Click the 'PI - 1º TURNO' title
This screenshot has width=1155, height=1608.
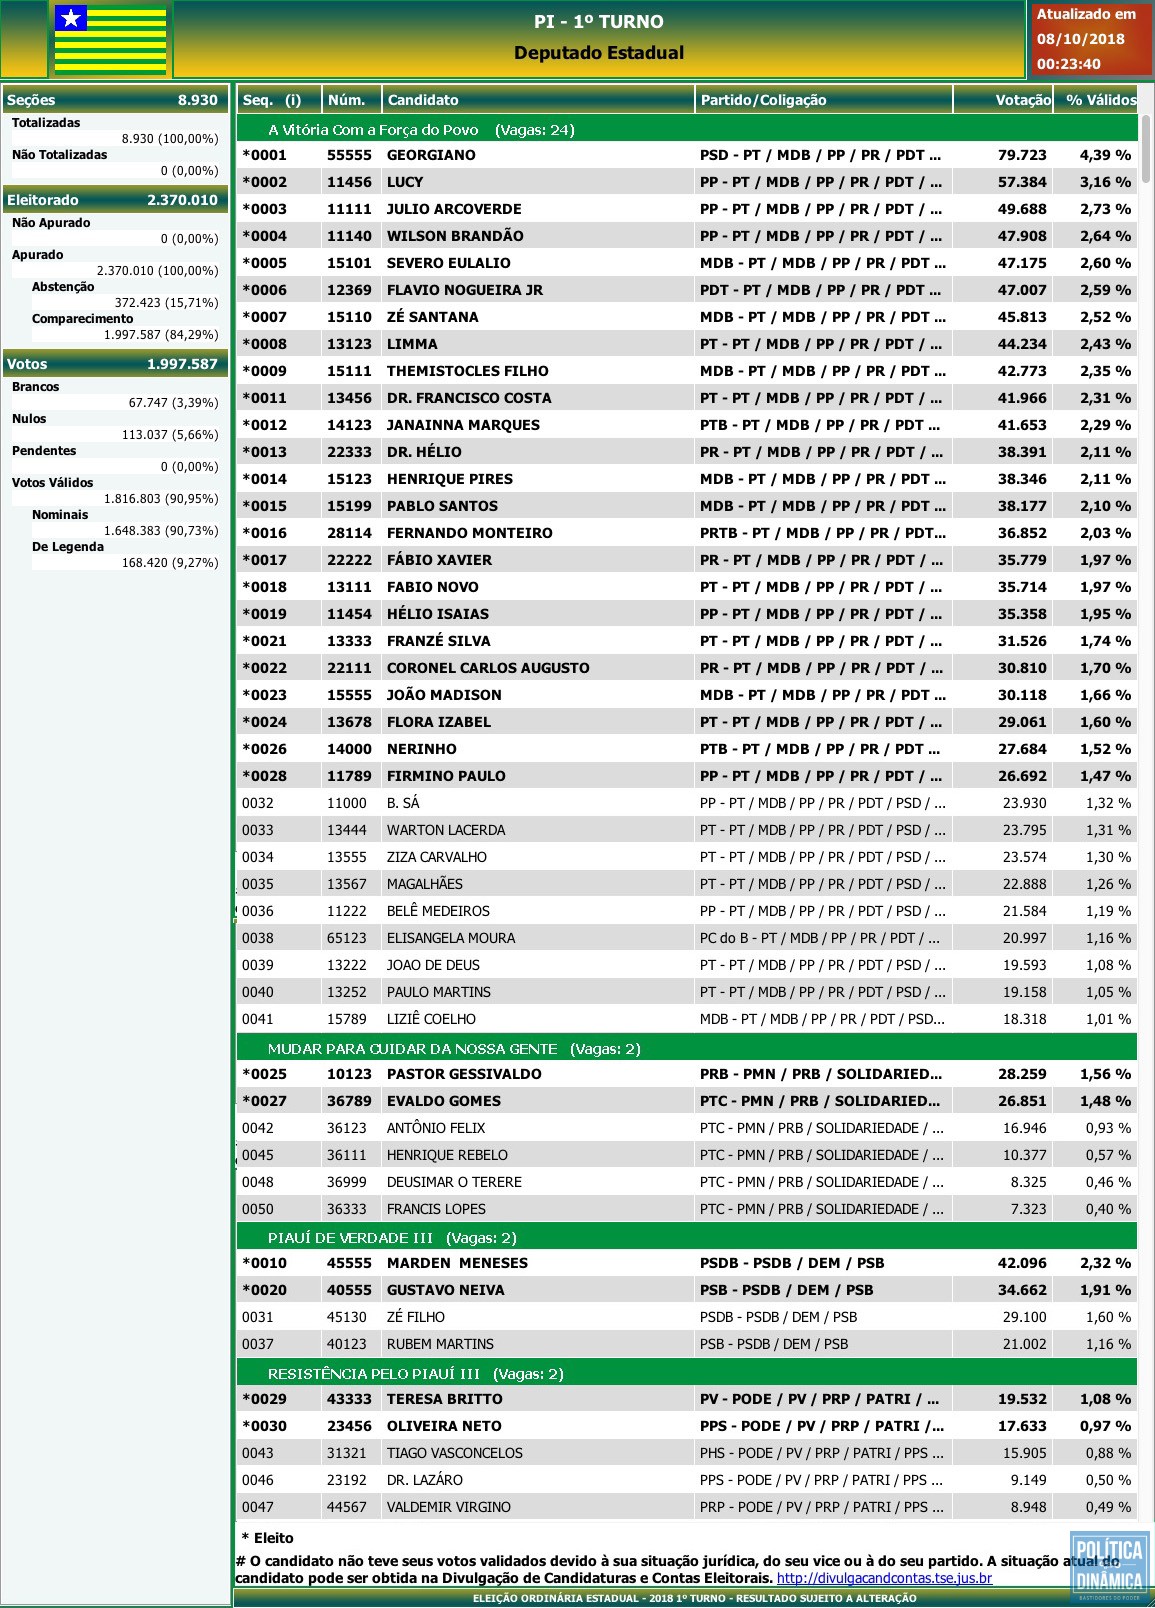click(599, 21)
